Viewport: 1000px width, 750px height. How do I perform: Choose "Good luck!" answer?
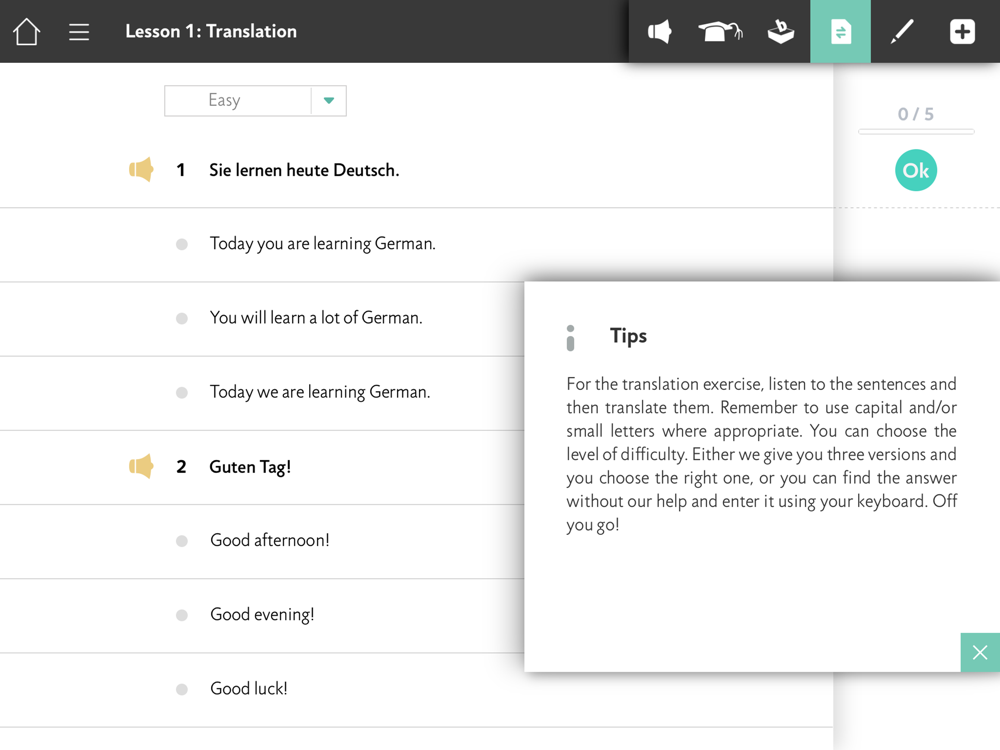click(x=249, y=689)
